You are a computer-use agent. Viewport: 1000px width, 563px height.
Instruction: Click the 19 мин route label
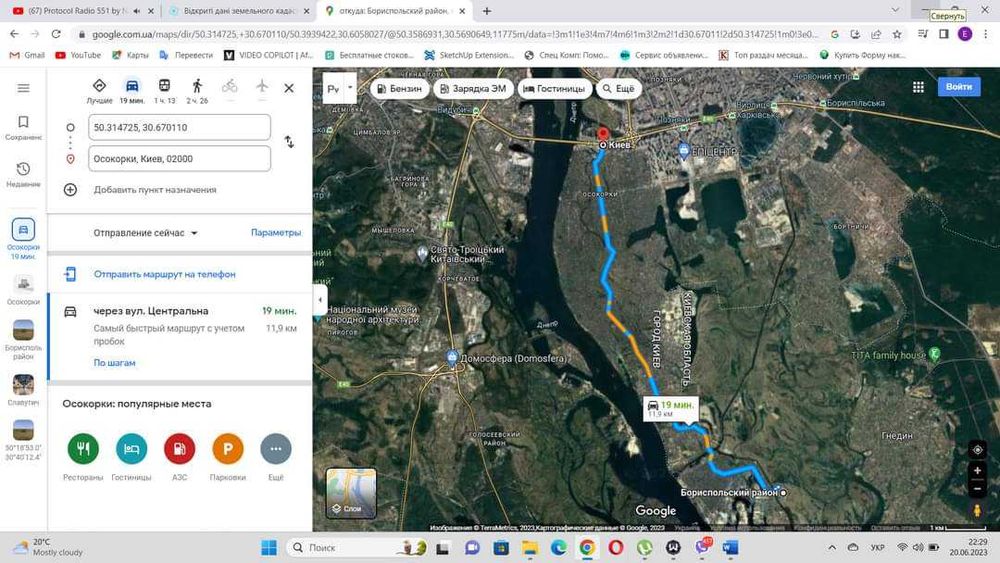coord(671,409)
